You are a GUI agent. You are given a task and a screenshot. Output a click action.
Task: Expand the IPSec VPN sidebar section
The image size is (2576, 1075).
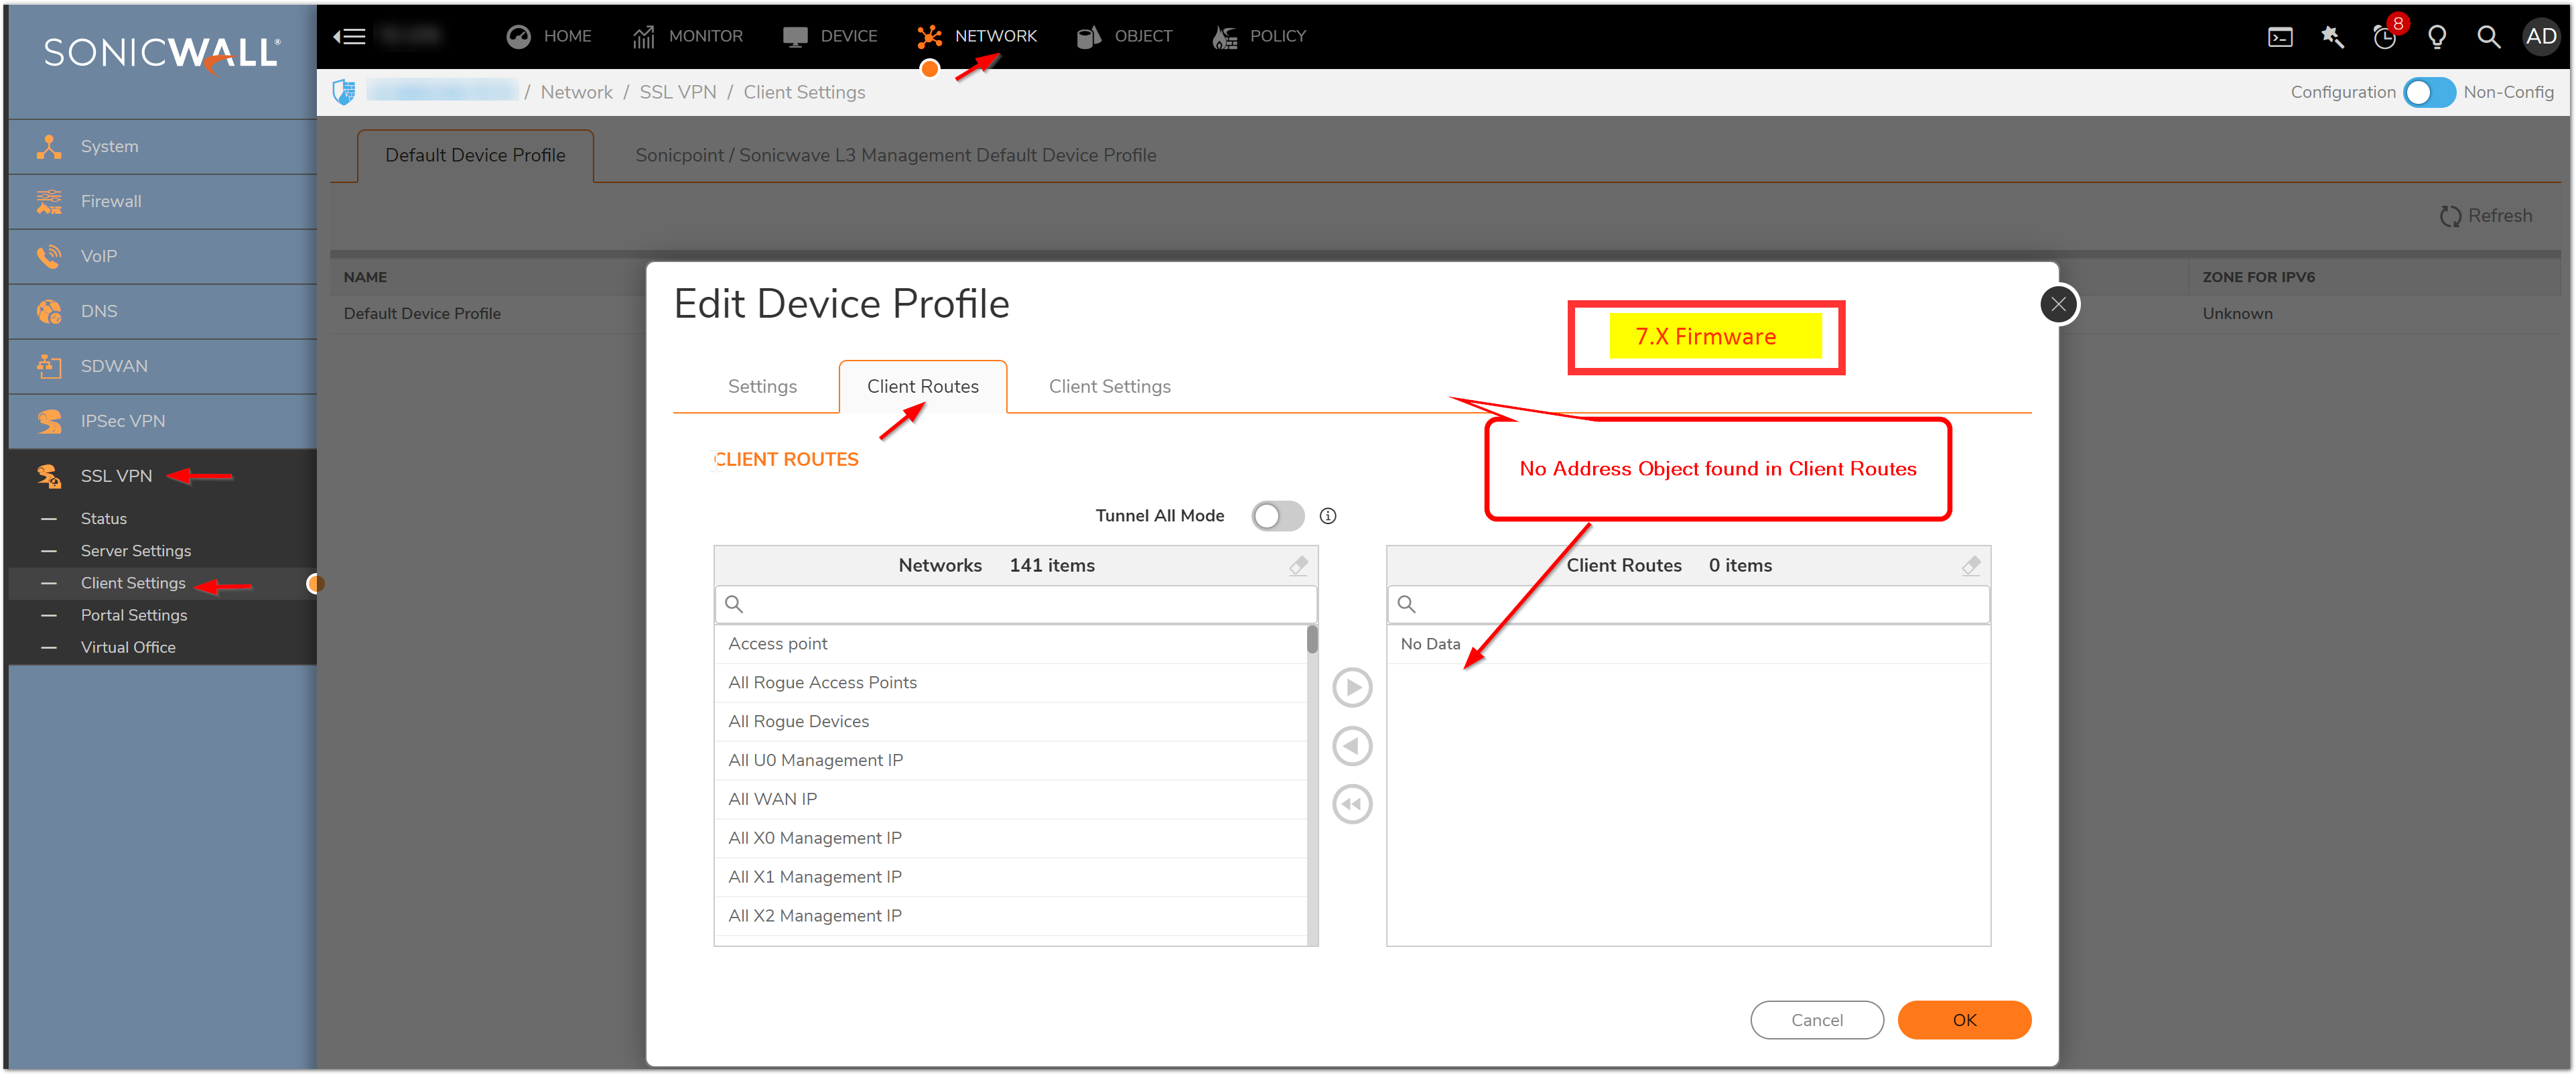coord(122,421)
